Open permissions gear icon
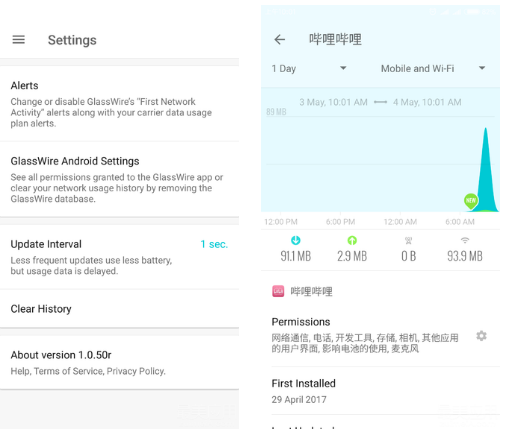 tap(481, 336)
